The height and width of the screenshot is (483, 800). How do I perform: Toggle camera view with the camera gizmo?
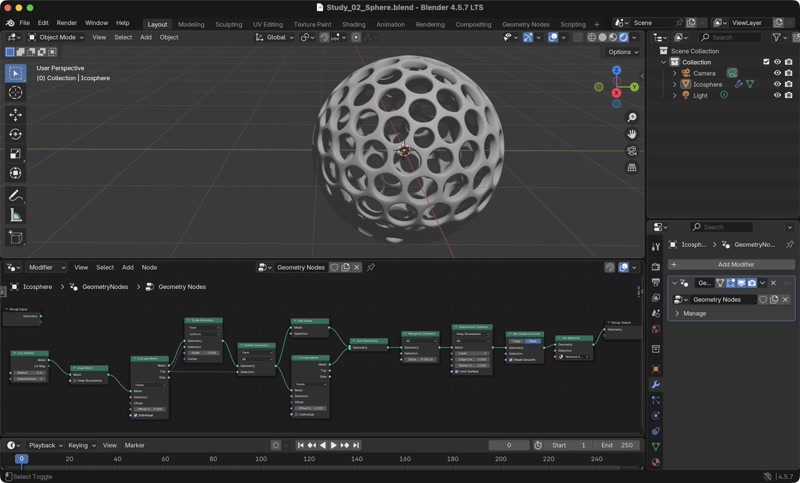click(x=632, y=151)
